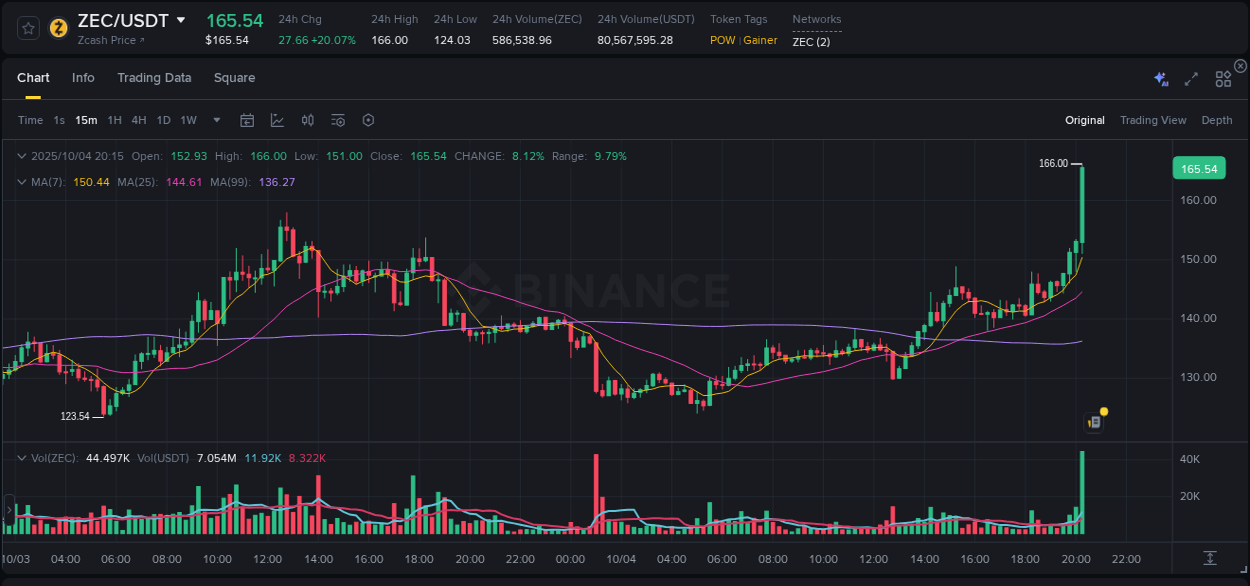
Task: Open the indicators settings icon
Action: (x=337, y=119)
